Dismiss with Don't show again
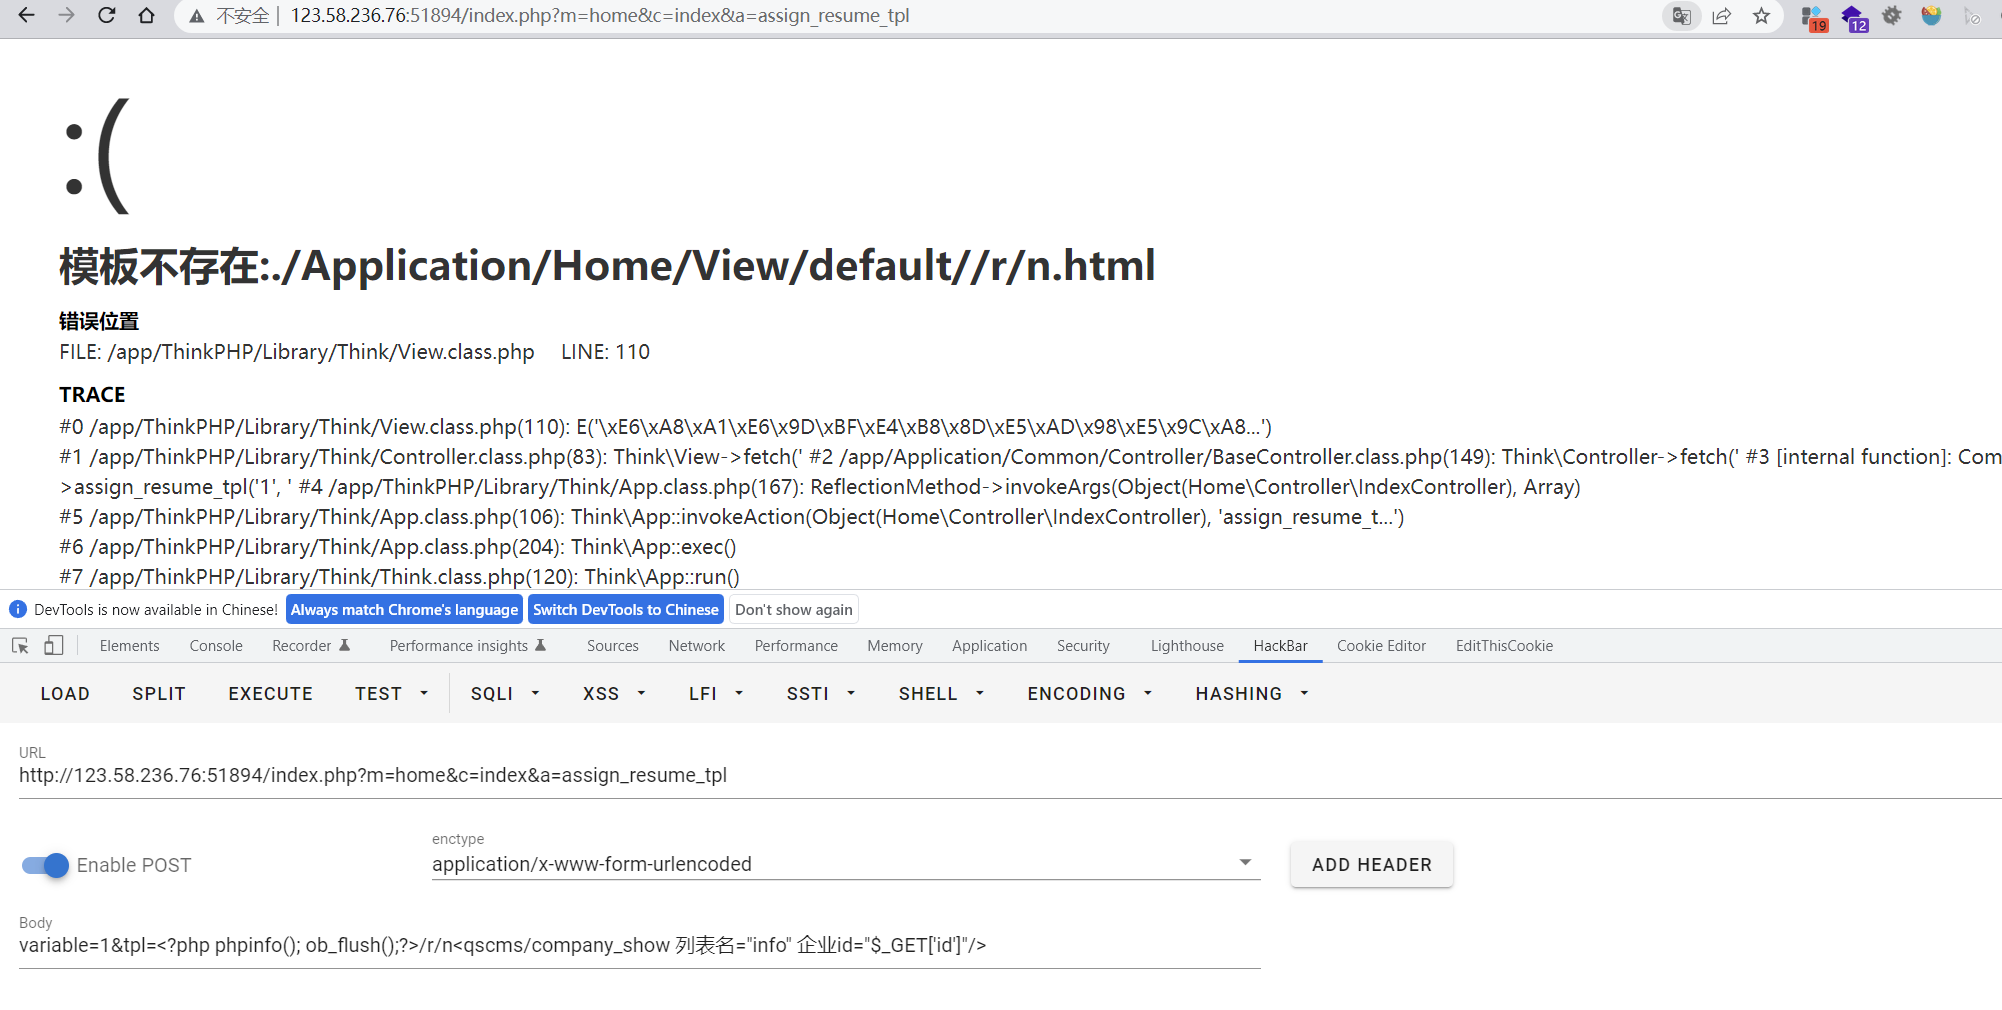 (x=794, y=609)
